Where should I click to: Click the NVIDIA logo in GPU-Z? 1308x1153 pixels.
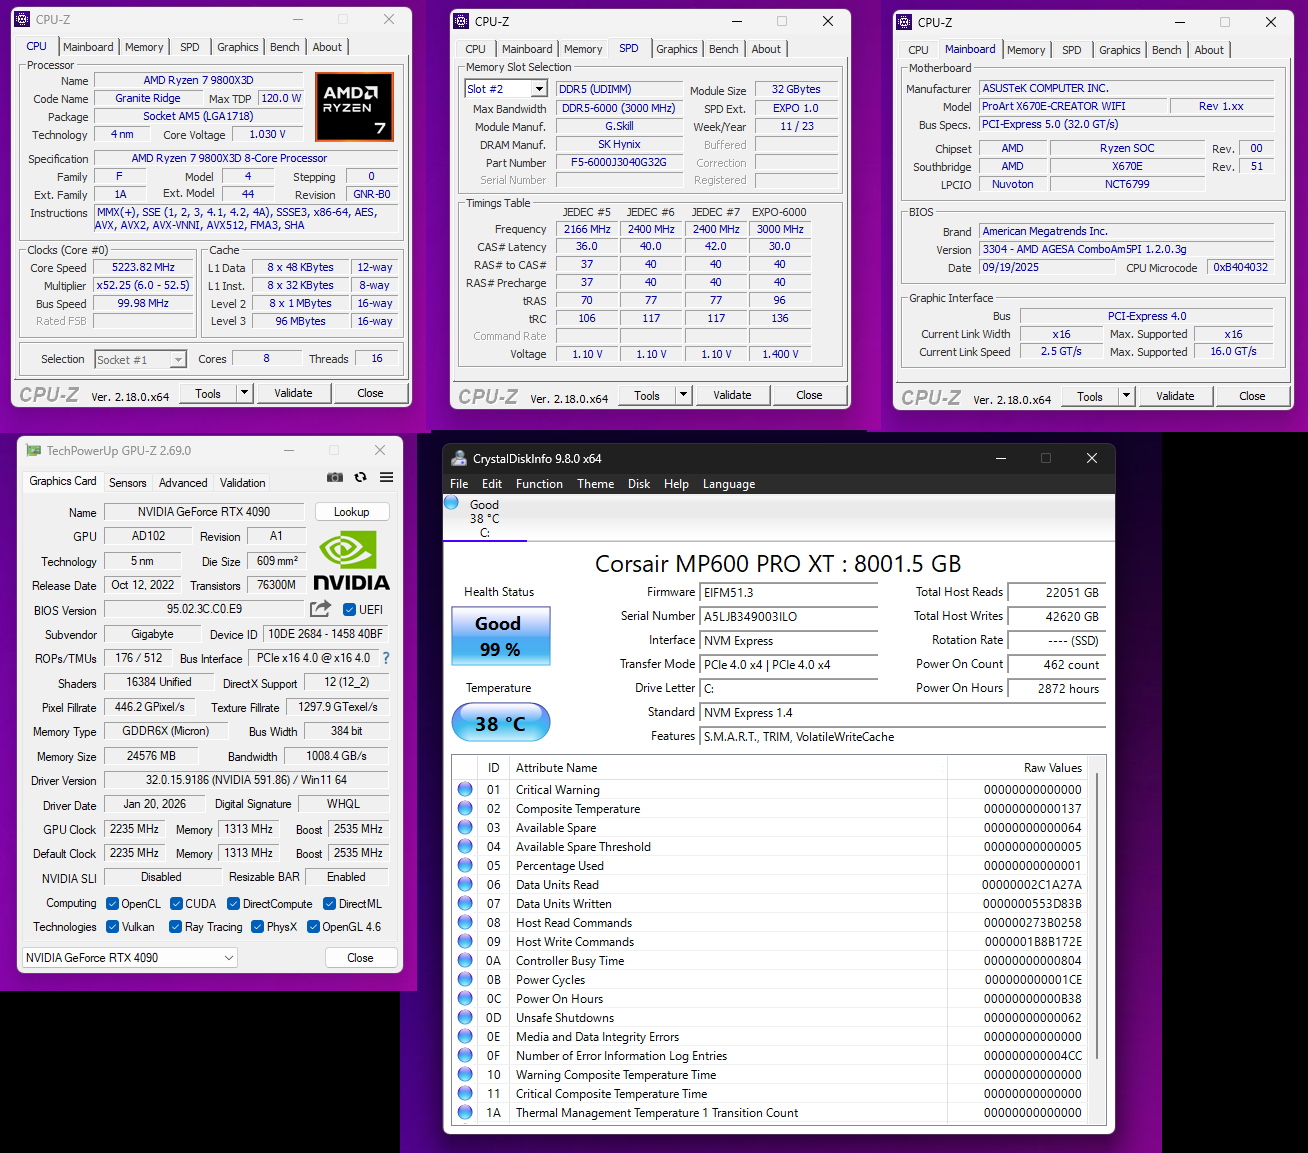tap(351, 562)
